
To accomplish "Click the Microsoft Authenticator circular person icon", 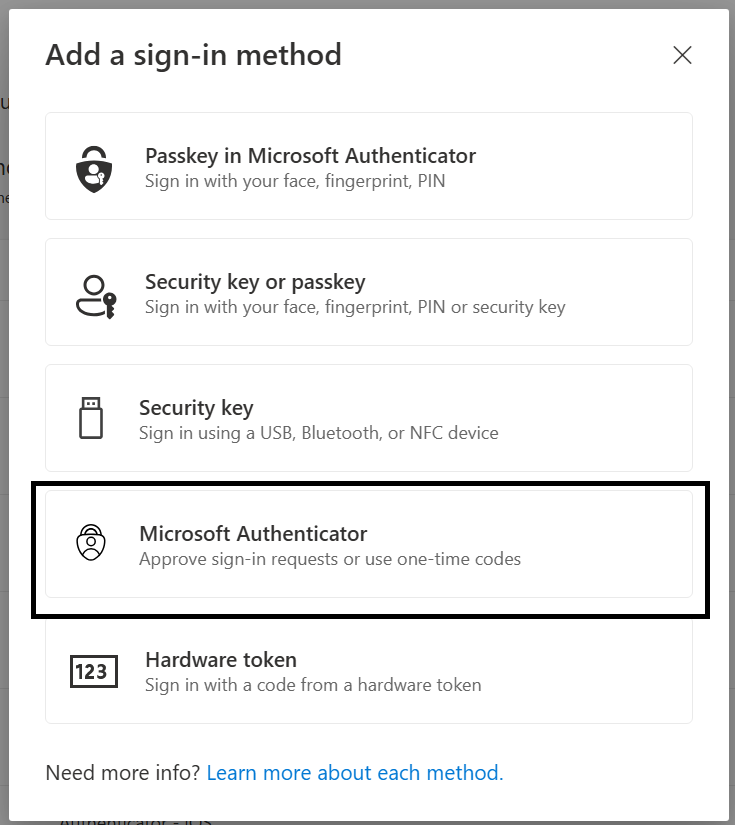I will (93, 544).
